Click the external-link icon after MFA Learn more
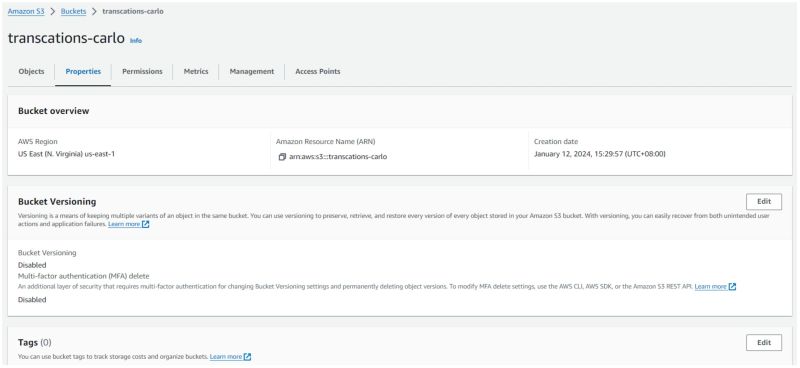This screenshot has height=368, width=800. pos(733,287)
